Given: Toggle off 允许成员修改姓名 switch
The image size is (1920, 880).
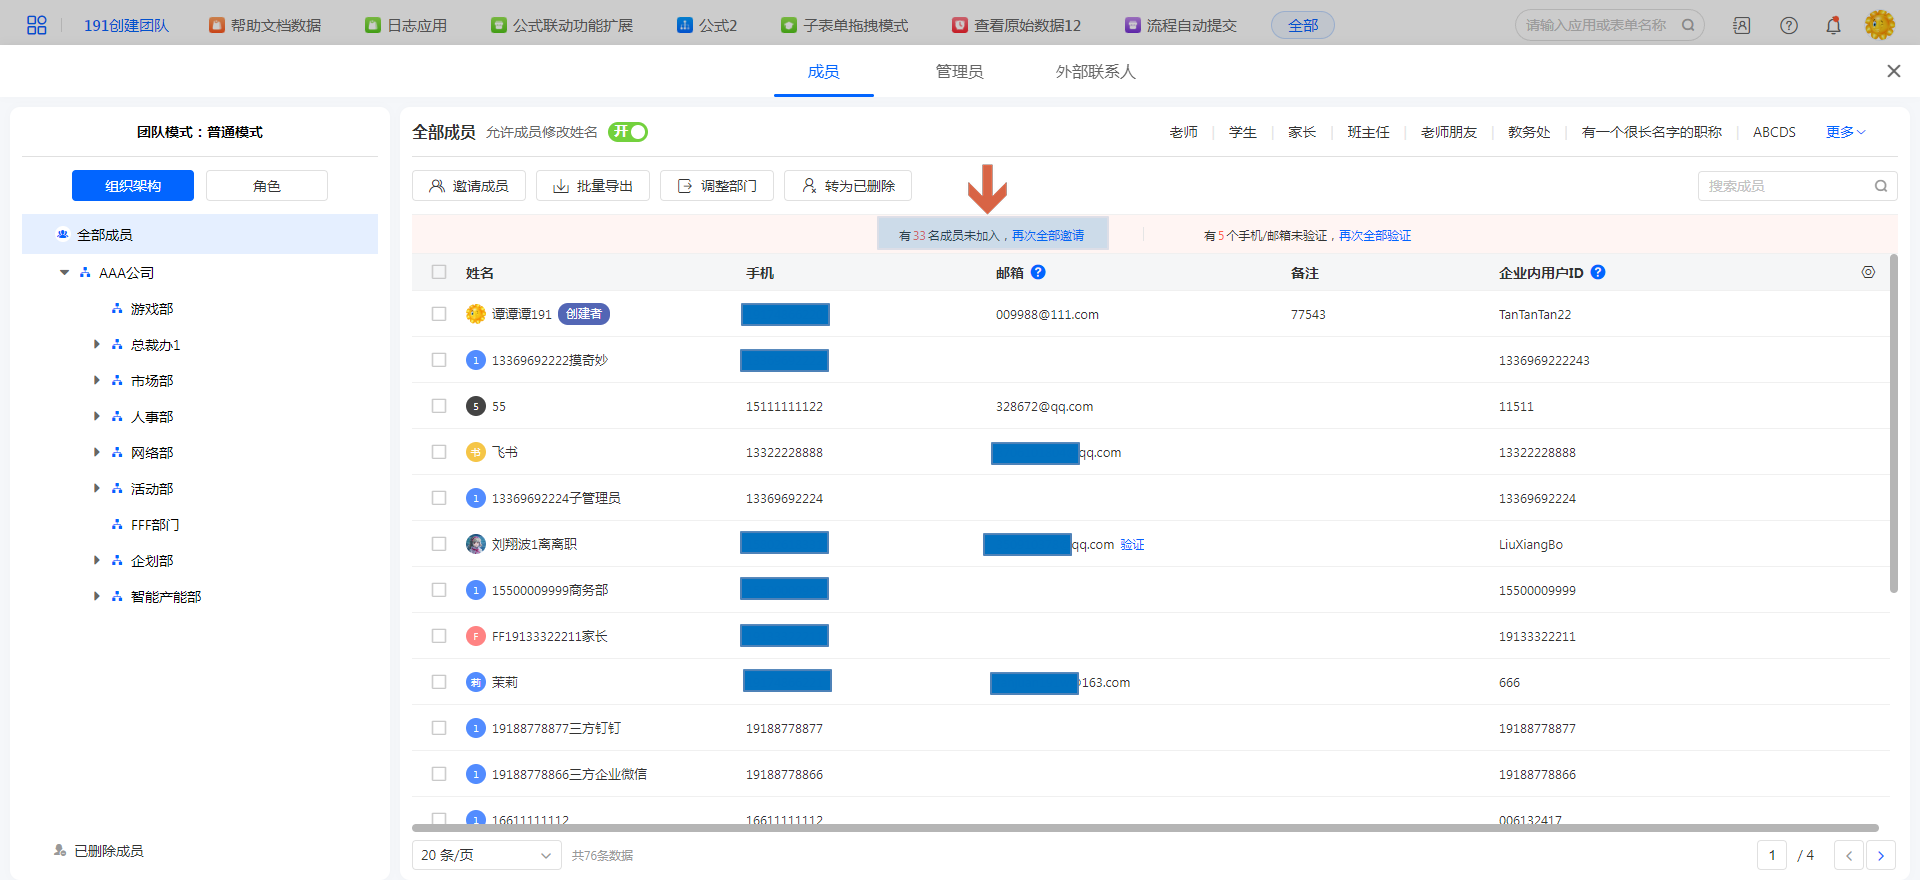Looking at the screenshot, I should (628, 132).
